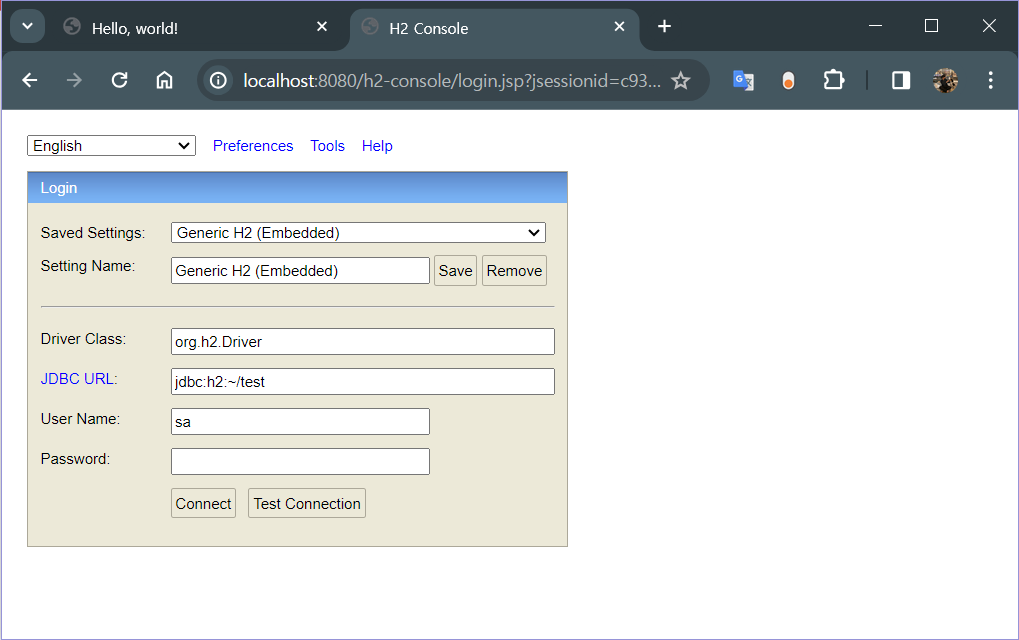Click the Setting Name field
The width and height of the screenshot is (1019, 640).
point(300,270)
